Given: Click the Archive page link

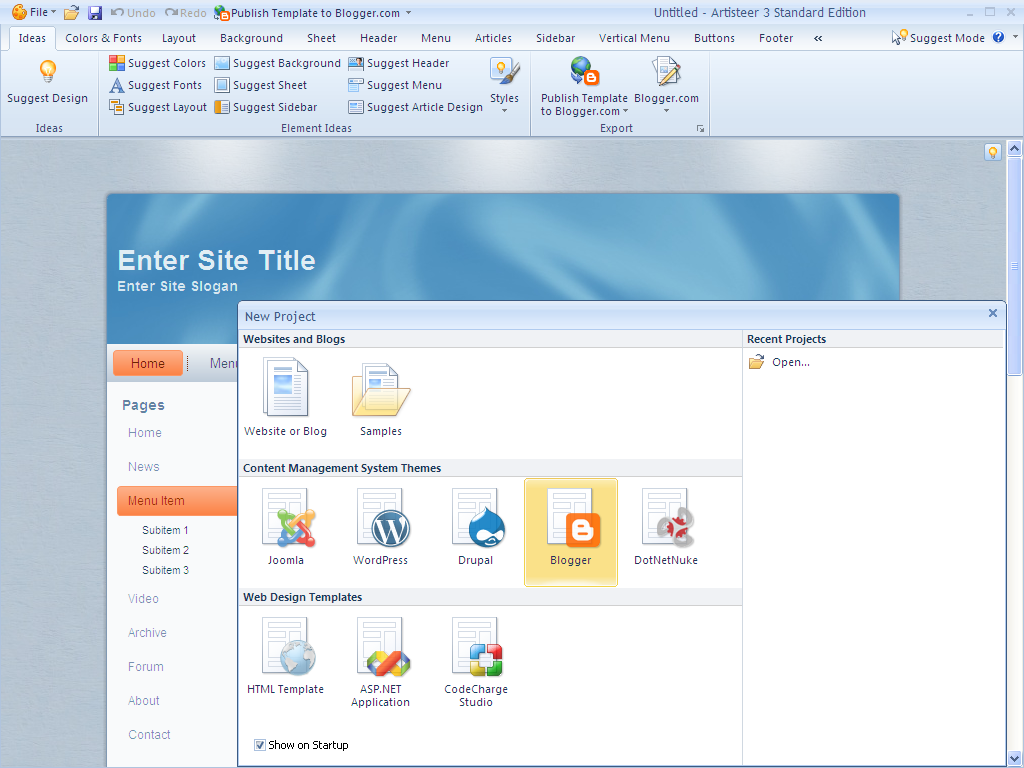Looking at the screenshot, I should point(147,632).
